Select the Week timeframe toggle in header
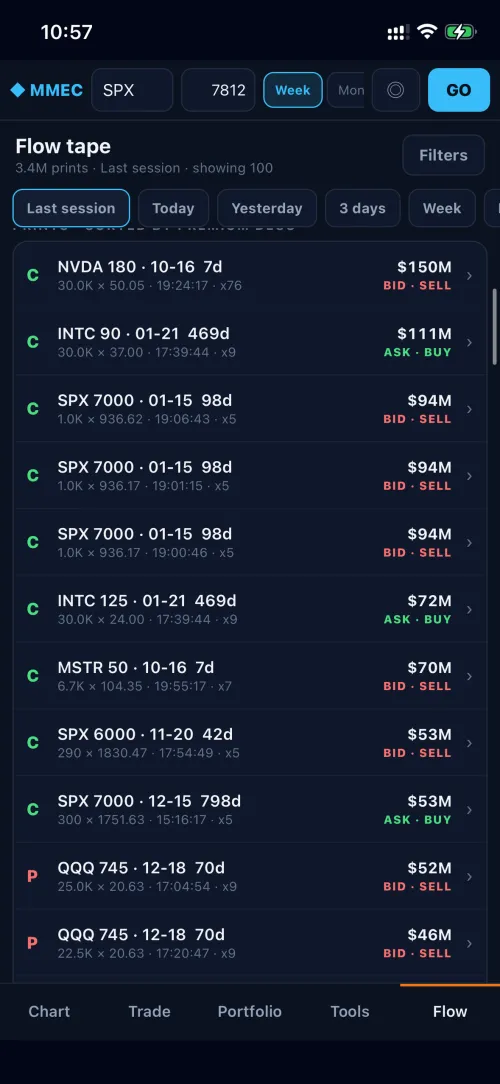The height and width of the screenshot is (1084, 500). [293, 90]
